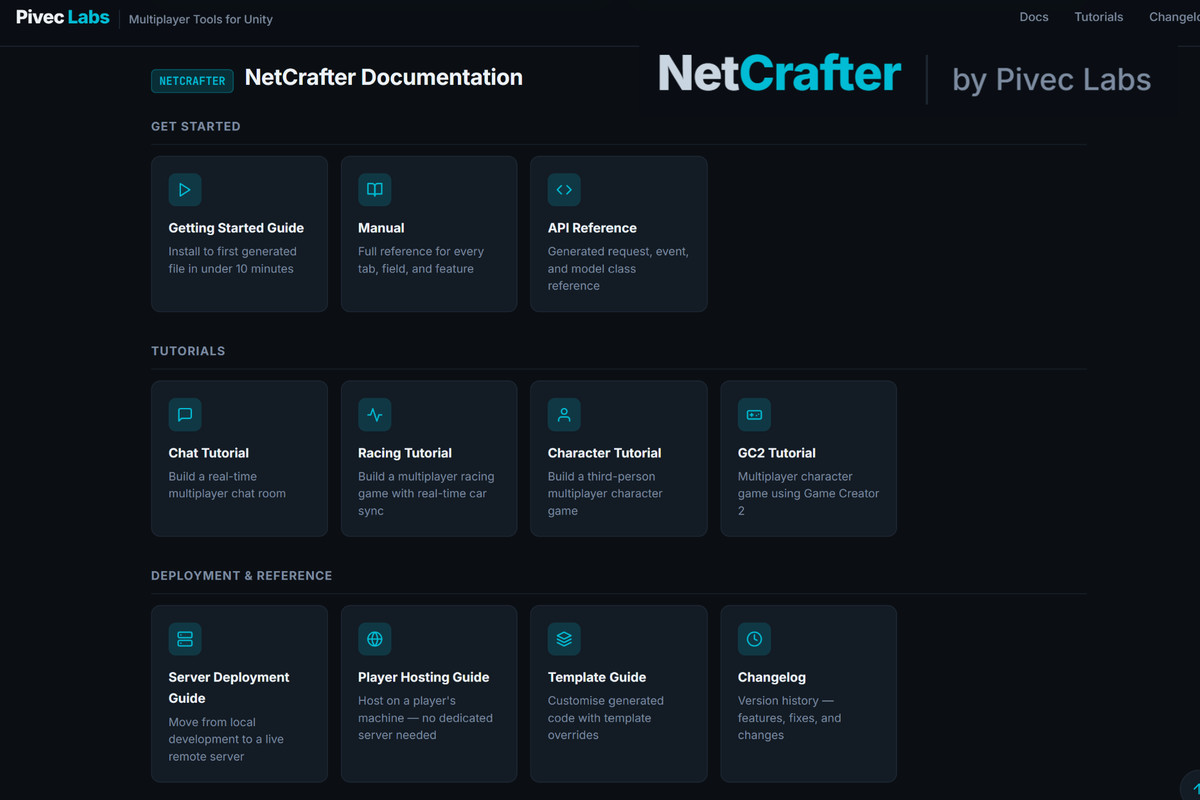Screen dimensions: 1200x800
Task: Click the Racing Tutorial pulse icon
Action: (x=375, y=415)
